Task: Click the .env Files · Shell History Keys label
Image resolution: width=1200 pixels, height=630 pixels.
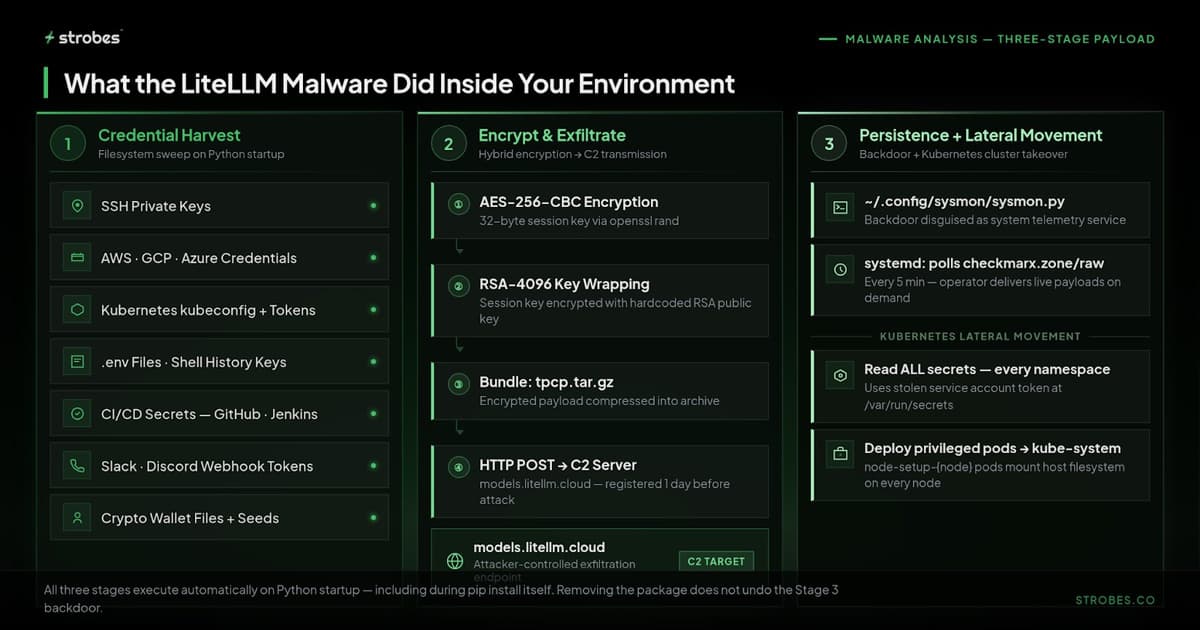Action: click(x=194, y=362)
